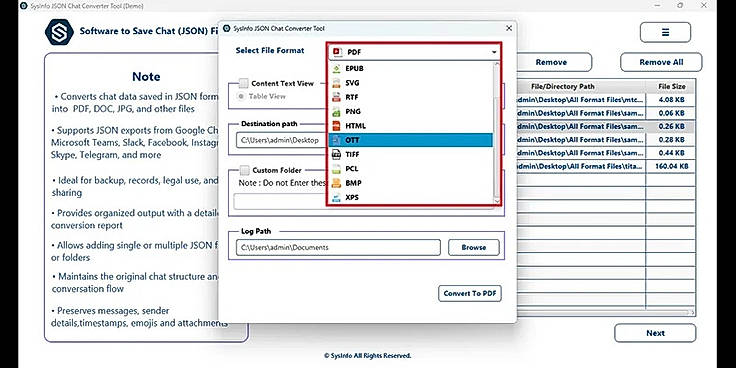Enable the Custom Folder checkbox
This screenshot has width=736, height=368.
(x=244, y=170)
